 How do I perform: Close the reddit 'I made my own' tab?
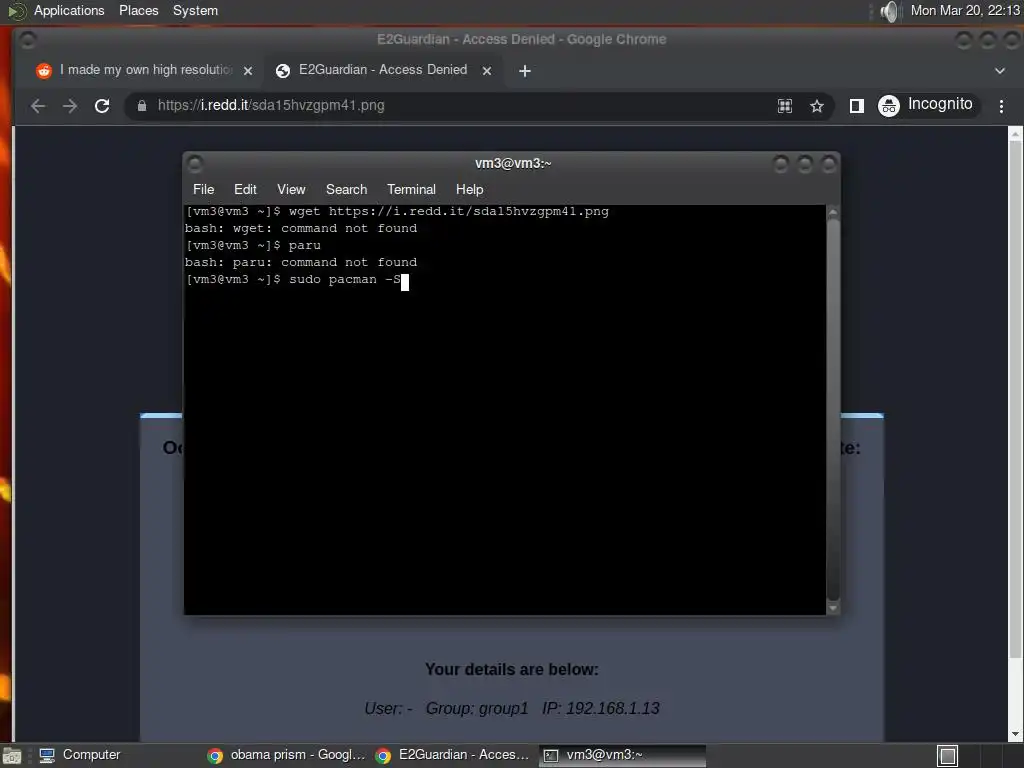click(248, 71)
